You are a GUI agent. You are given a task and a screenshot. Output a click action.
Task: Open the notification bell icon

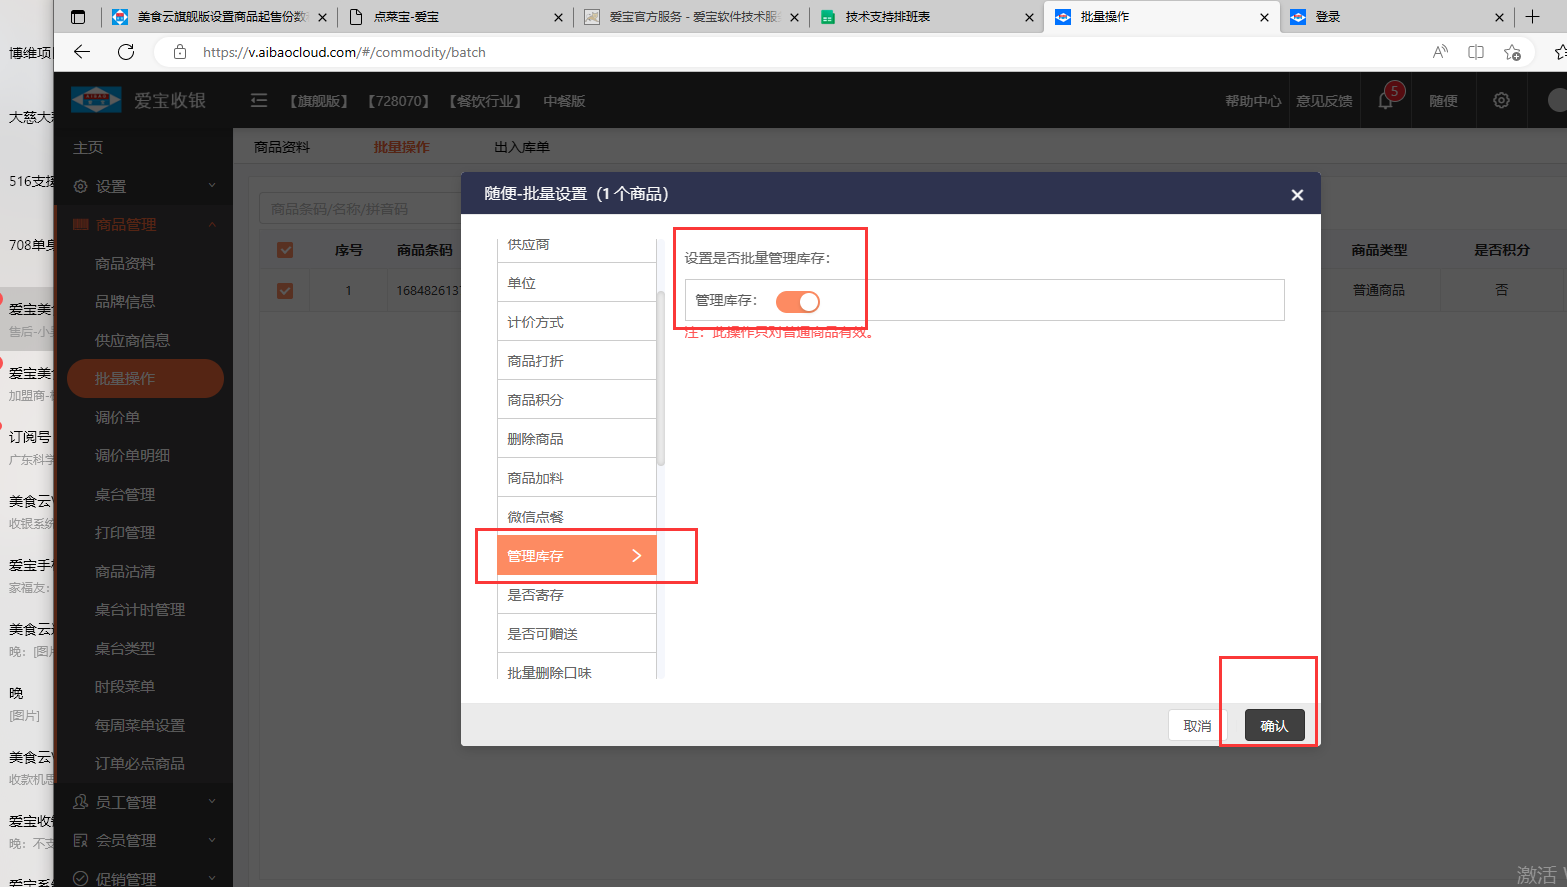tap(1385, 100)
